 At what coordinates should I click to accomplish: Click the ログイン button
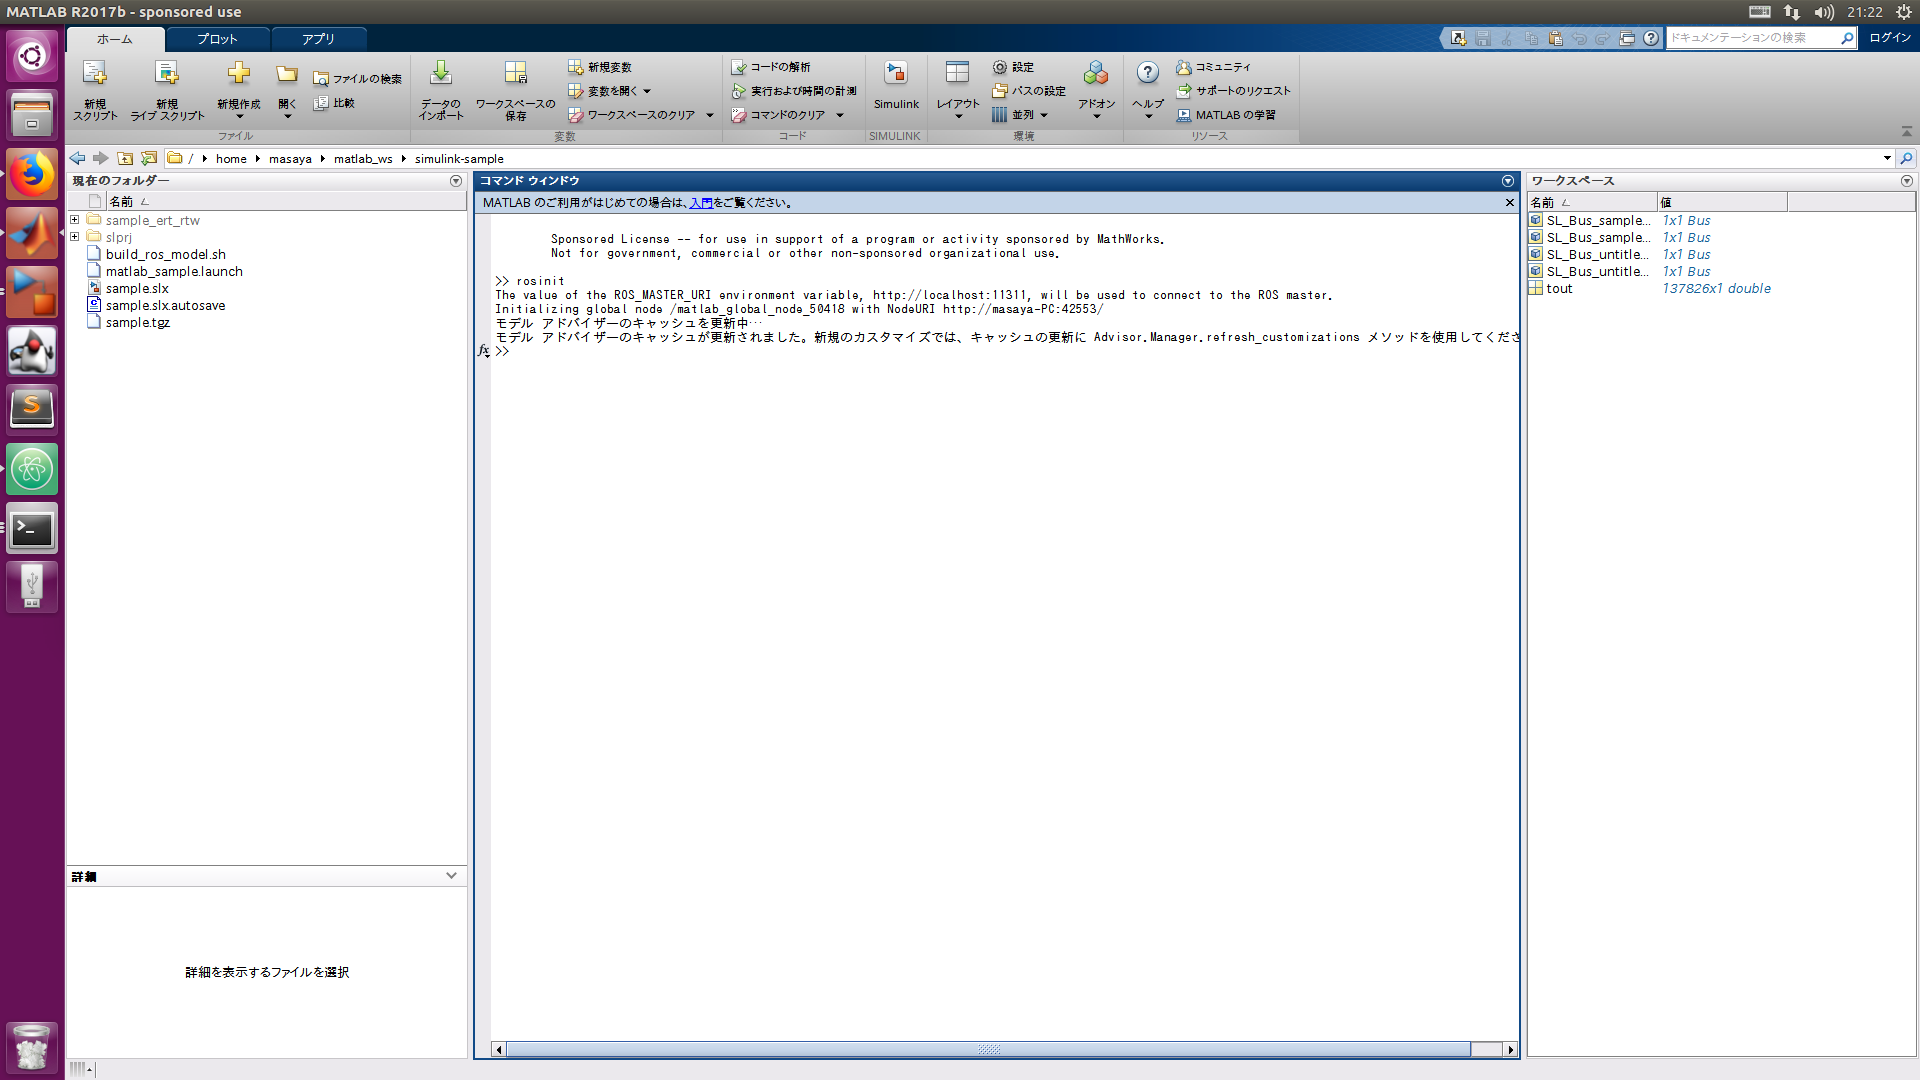pyautogui.click(x=1888, y=37)
